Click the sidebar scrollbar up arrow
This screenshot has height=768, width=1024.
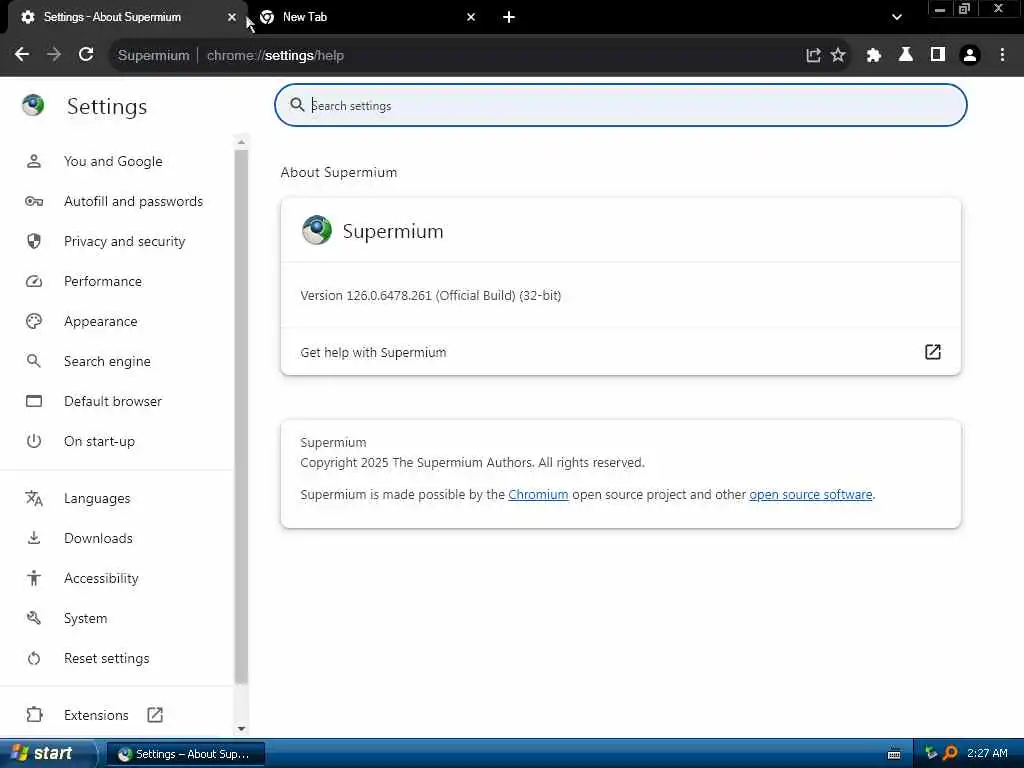click(242, 142)
